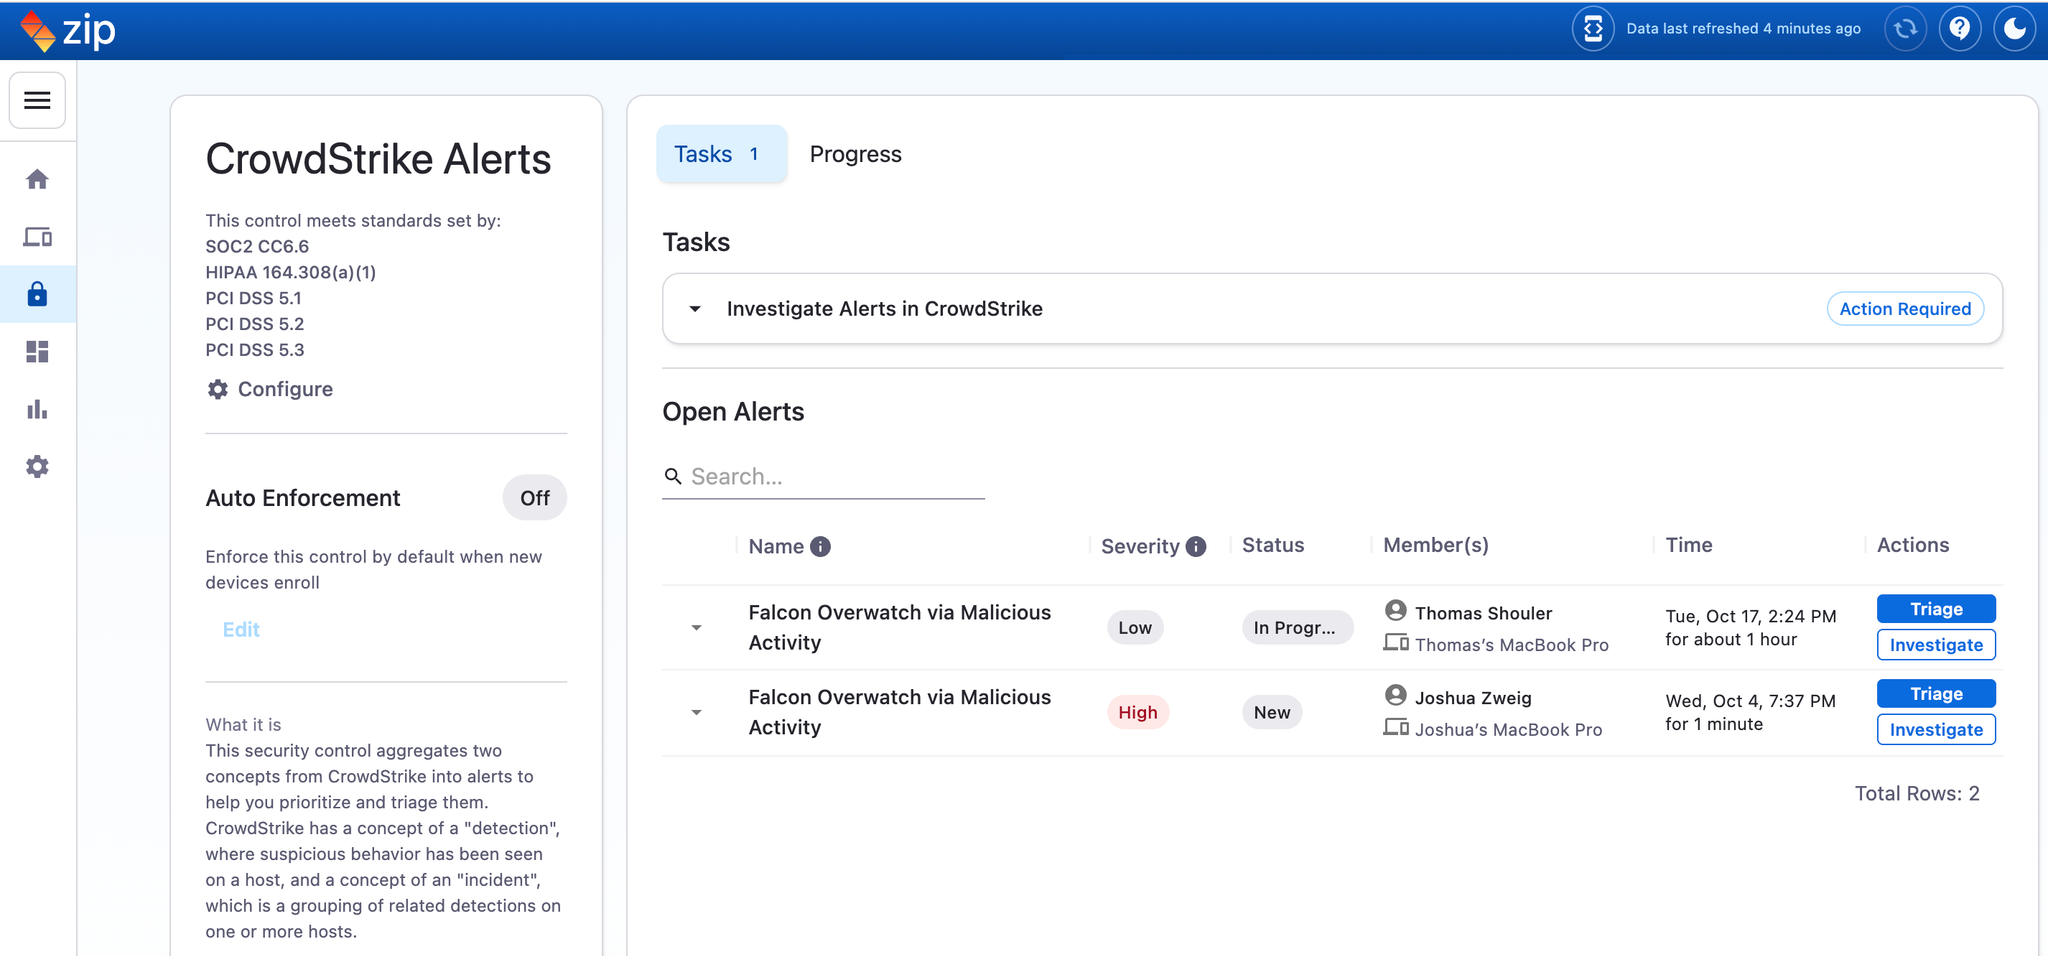Open the dashboard grid icon in sidebar
This screenshot has width=2048, height=956.
pos(37,352)
